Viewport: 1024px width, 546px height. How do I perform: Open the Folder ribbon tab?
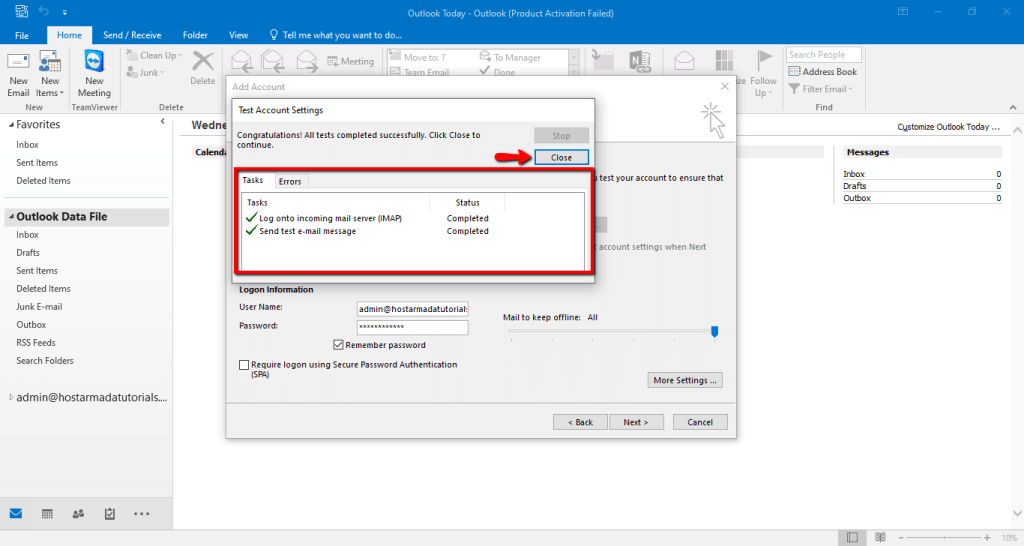(195, 35)
